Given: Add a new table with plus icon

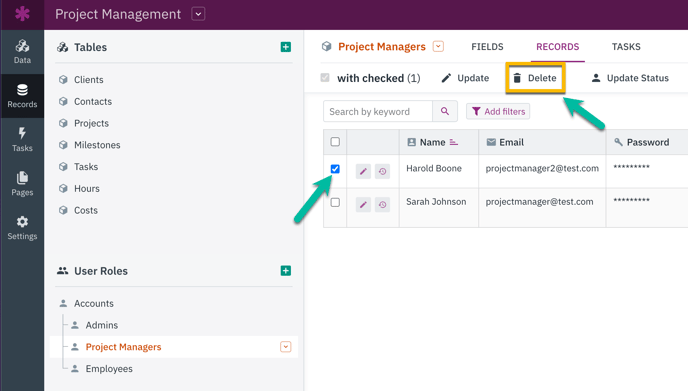Looking at the screenshot, I should pos(286,47).
